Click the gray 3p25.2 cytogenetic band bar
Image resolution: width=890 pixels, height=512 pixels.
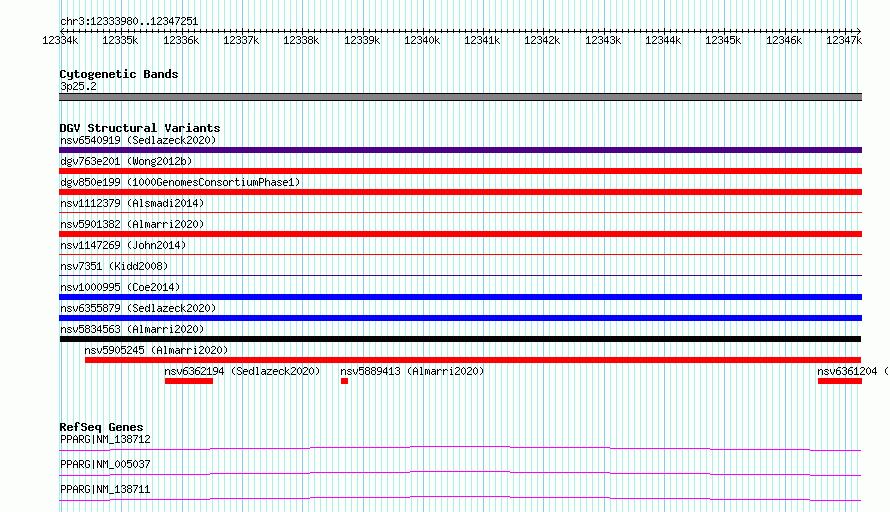pyautogui.click(x=460, y=97)
